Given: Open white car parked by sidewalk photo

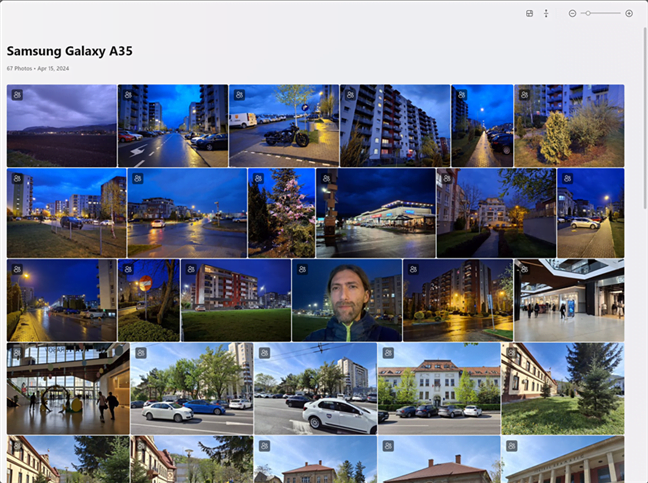Looking at the screenshot, I should pyautogui.click(x=591, y=213).
